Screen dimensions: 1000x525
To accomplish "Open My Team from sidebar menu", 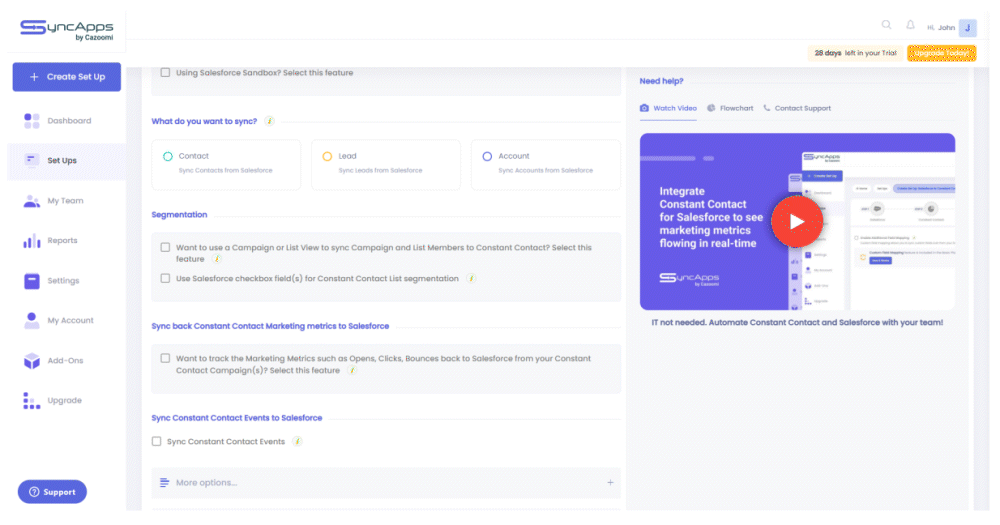I will tap(66, 201).
